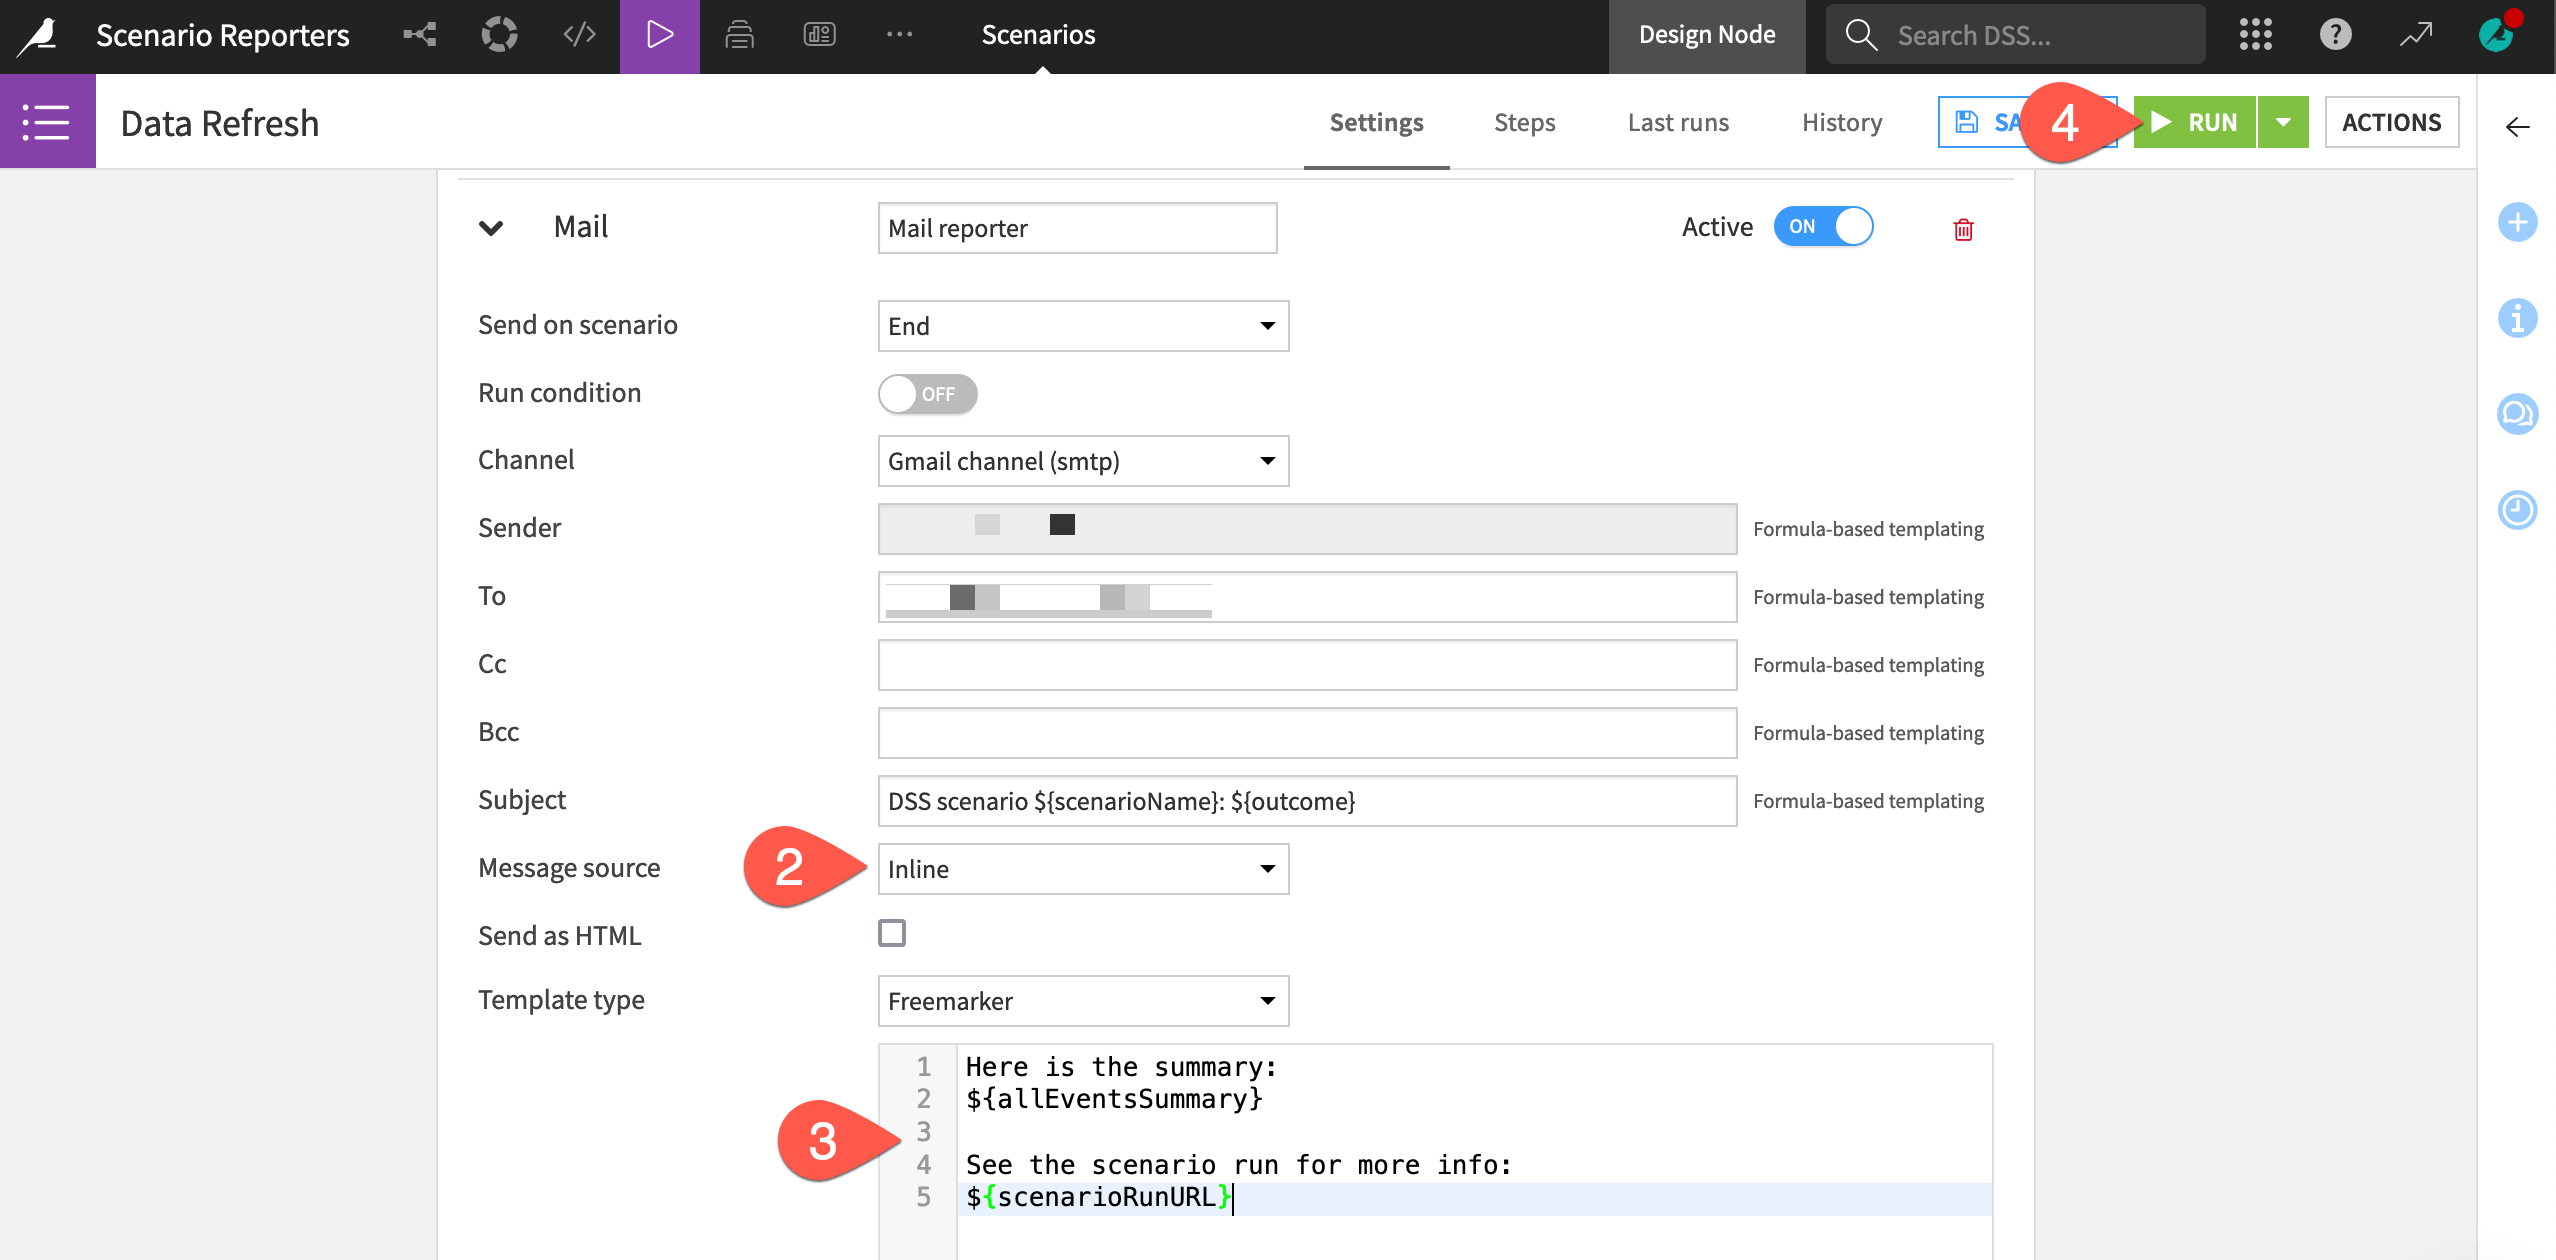The image size is (2556, 1260).
Task: Open the timeline clock icon on the right sidebar
Action: tap(2518, 510)
